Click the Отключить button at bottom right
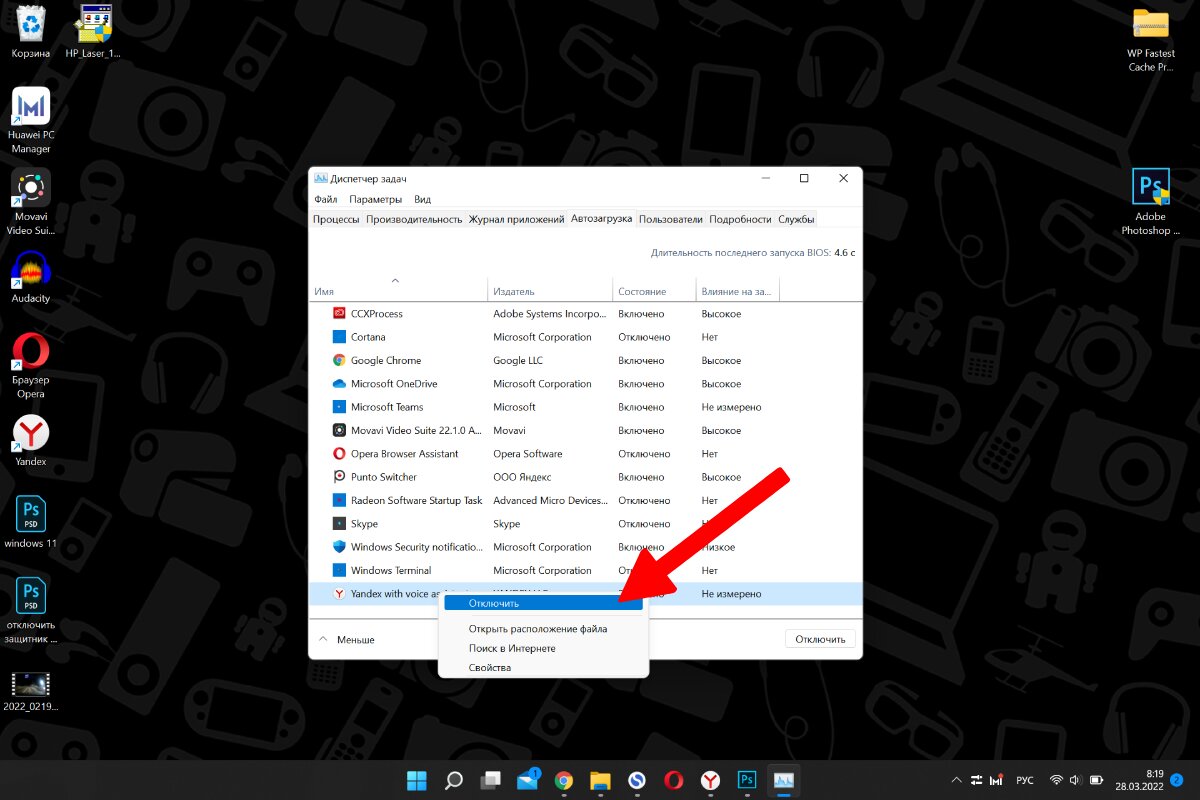Screen dimensions: 1200x800 [820, 639]
